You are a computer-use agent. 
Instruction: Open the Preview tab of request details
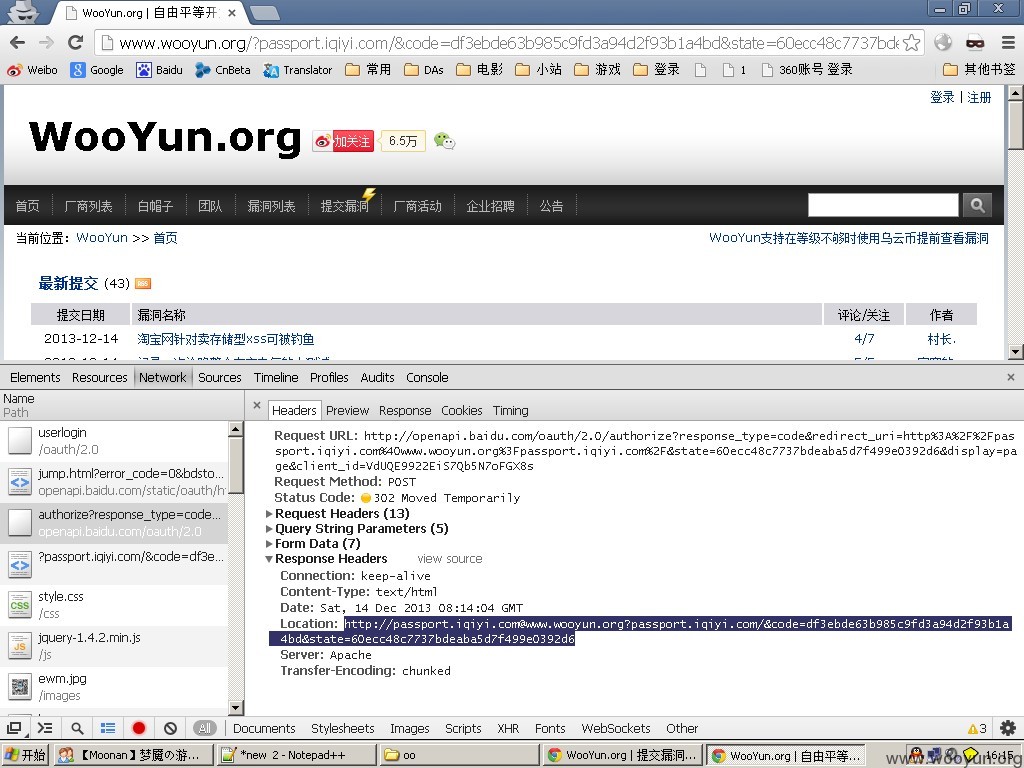pos(347,411)
